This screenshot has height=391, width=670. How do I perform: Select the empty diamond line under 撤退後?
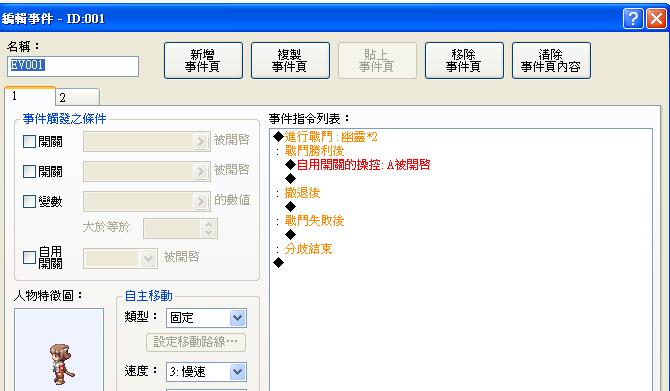click(291, 207)
